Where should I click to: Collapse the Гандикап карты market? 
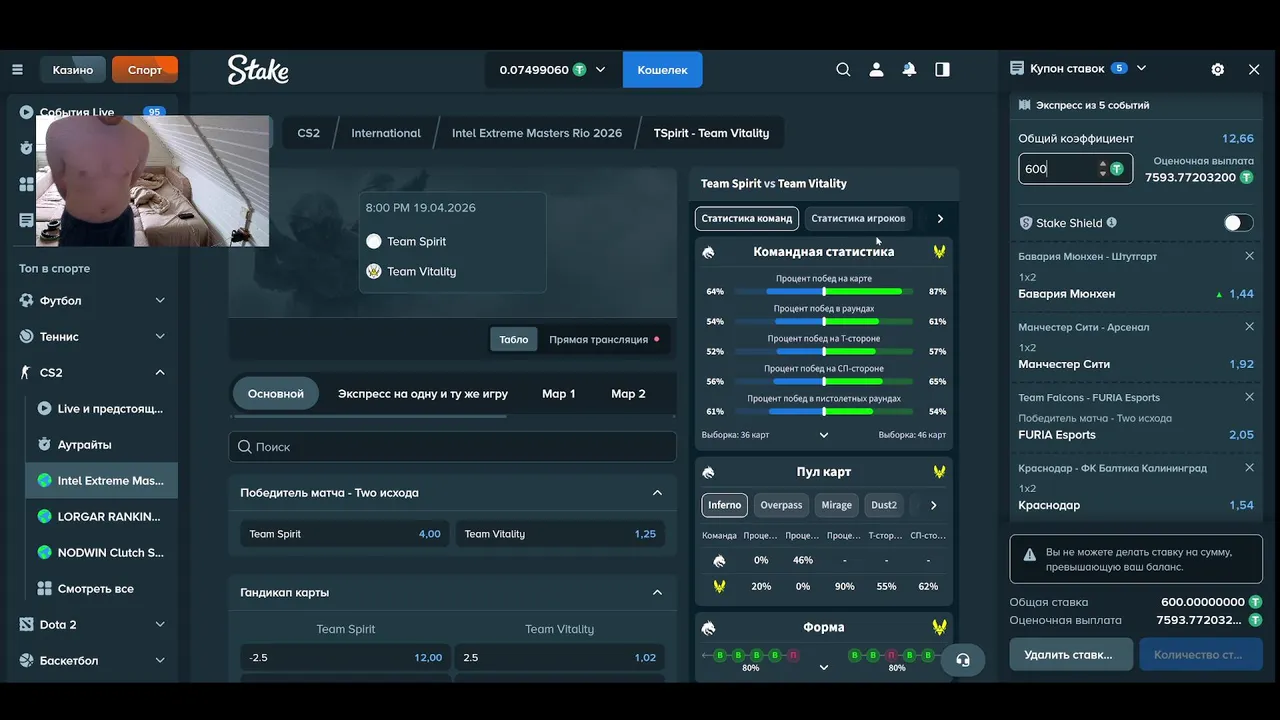(657, 592)
